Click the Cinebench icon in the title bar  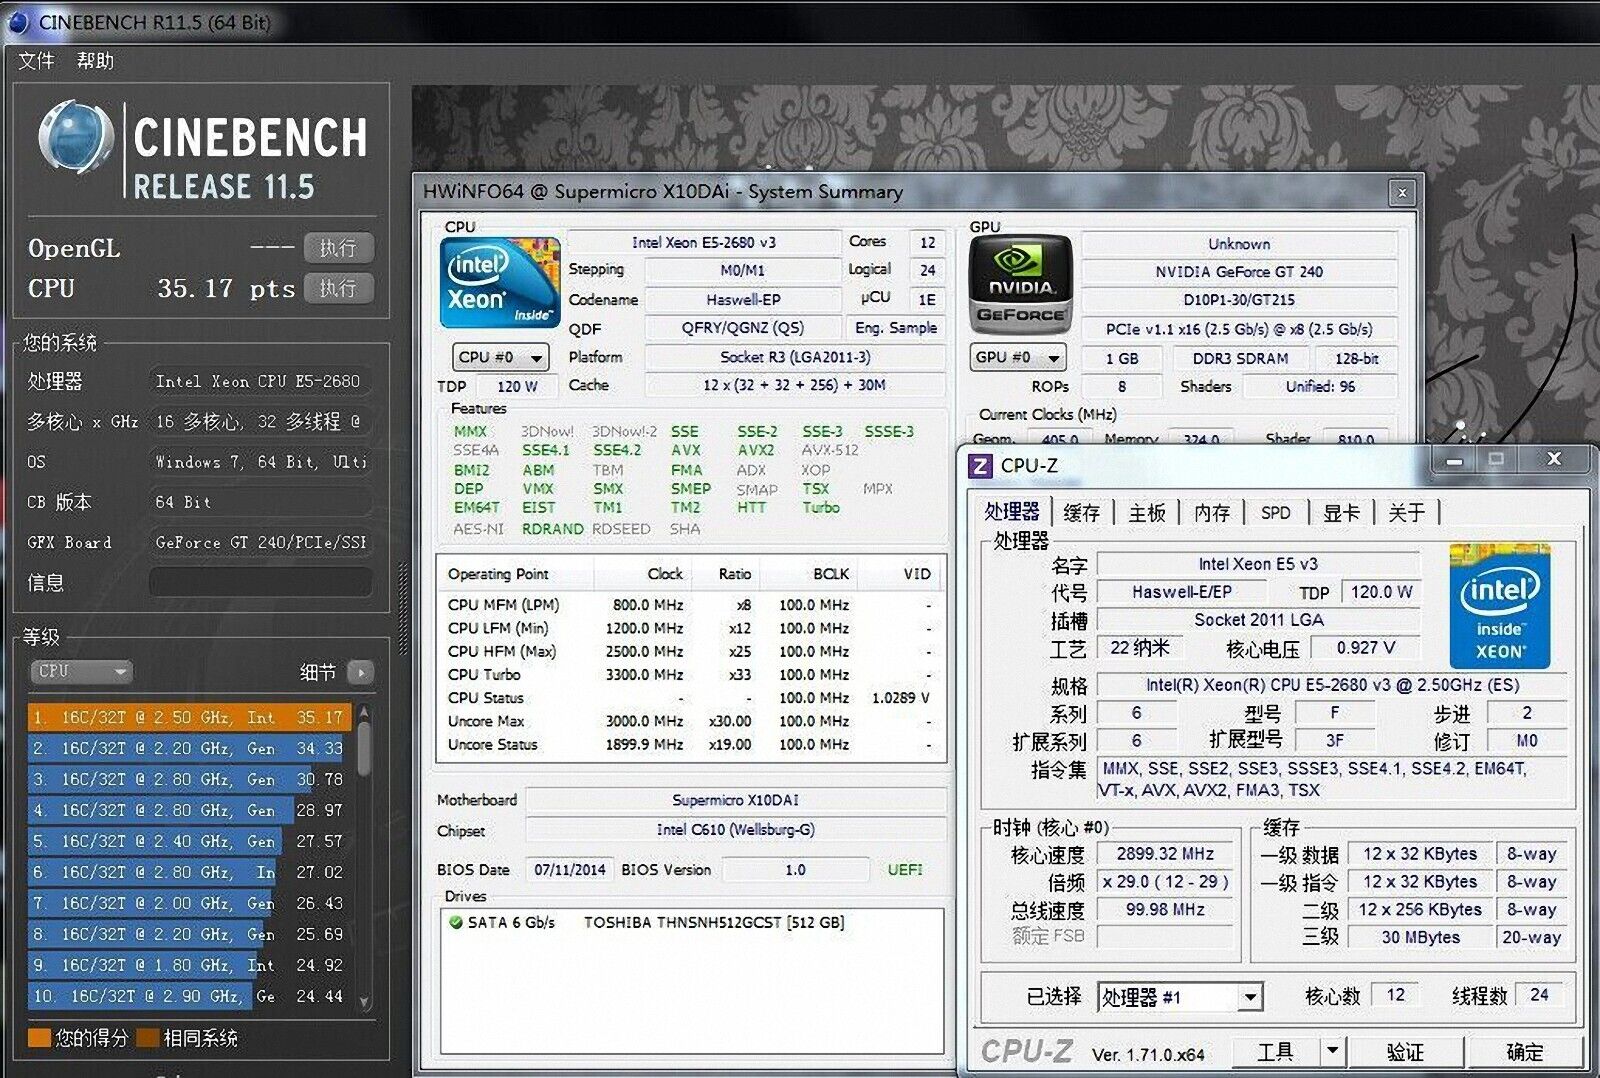click(18, 21)
